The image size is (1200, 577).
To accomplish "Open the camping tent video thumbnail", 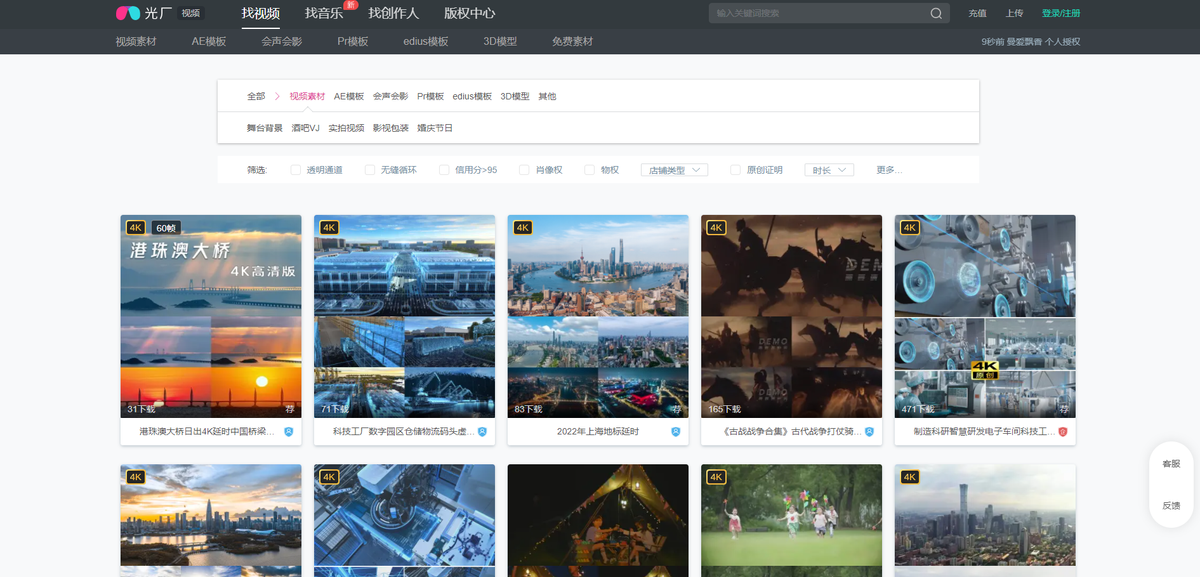I will click(x=598, y=520).
